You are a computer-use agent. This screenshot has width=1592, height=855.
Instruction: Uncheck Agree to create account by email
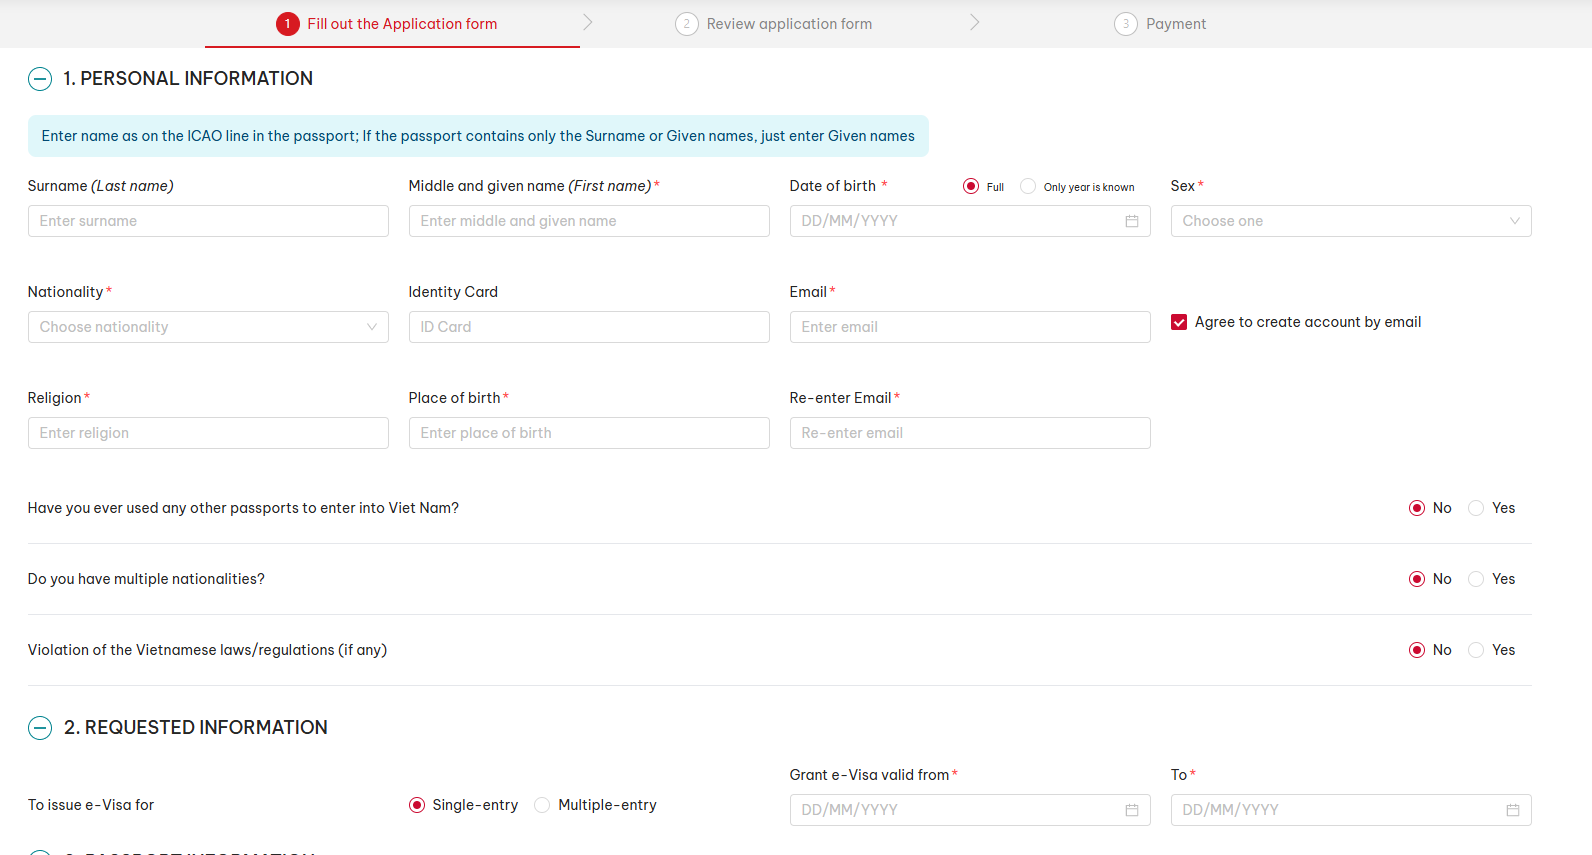(1179, 322)
